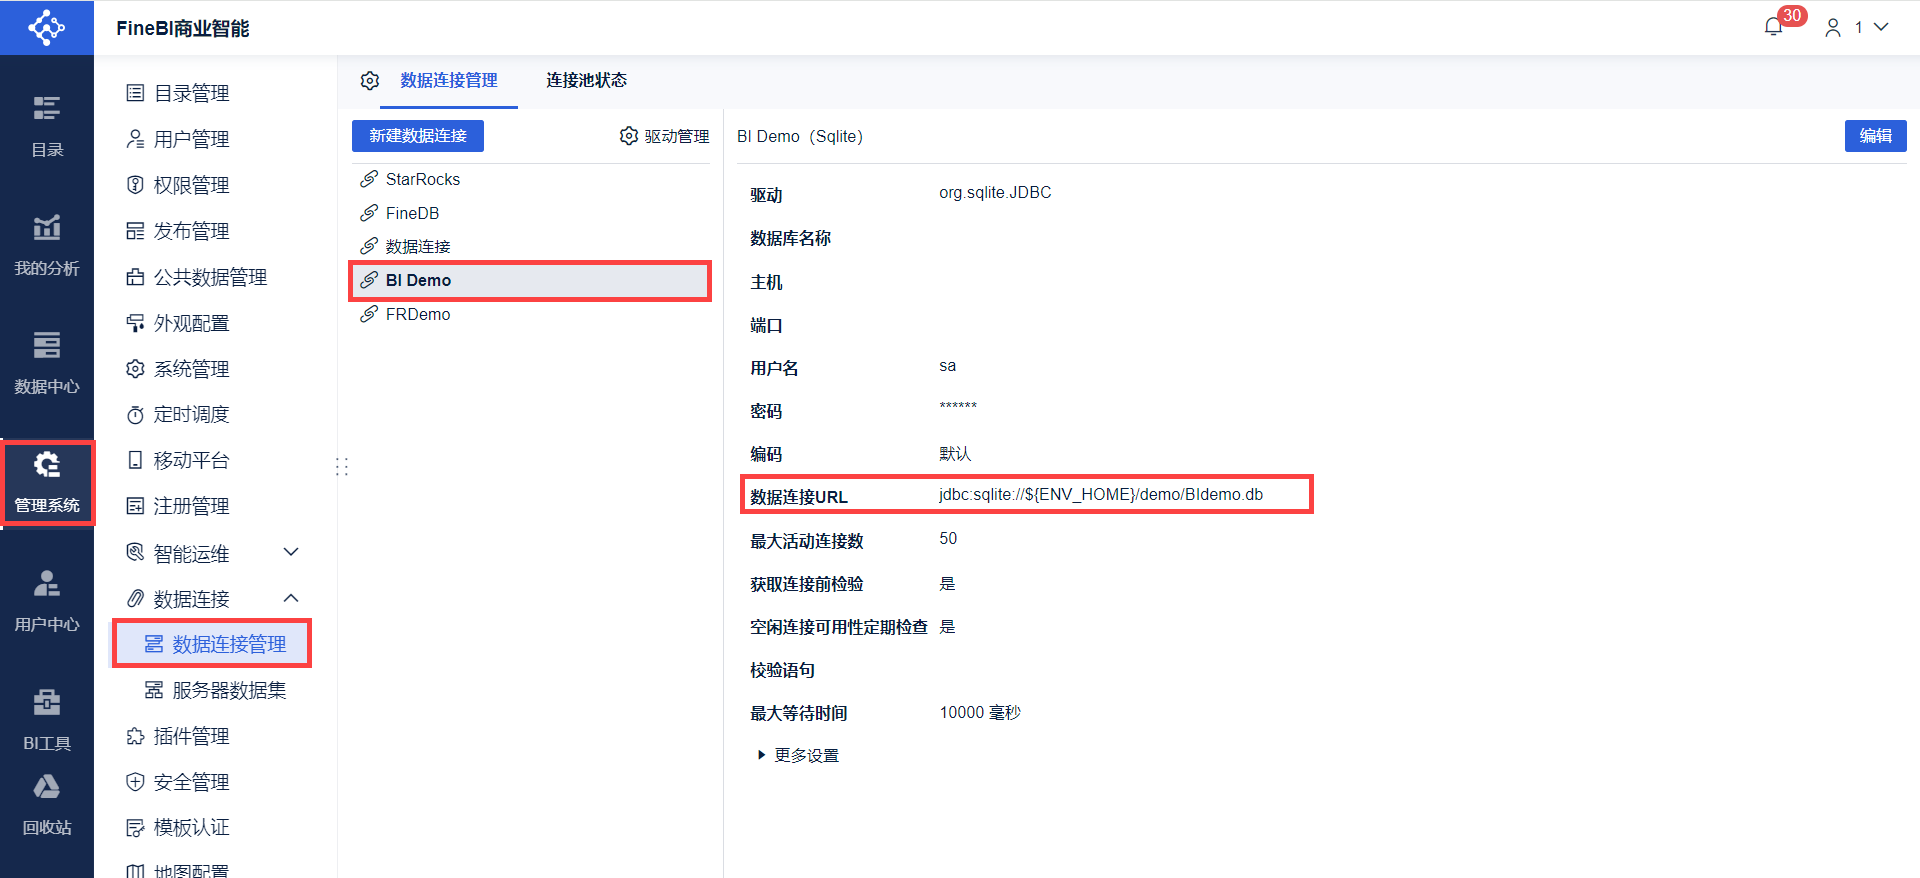The height and width of the screenshot is (878, 1920).
Task: Switch to 数据连接管理 tab
Action: tap(448, 81)
